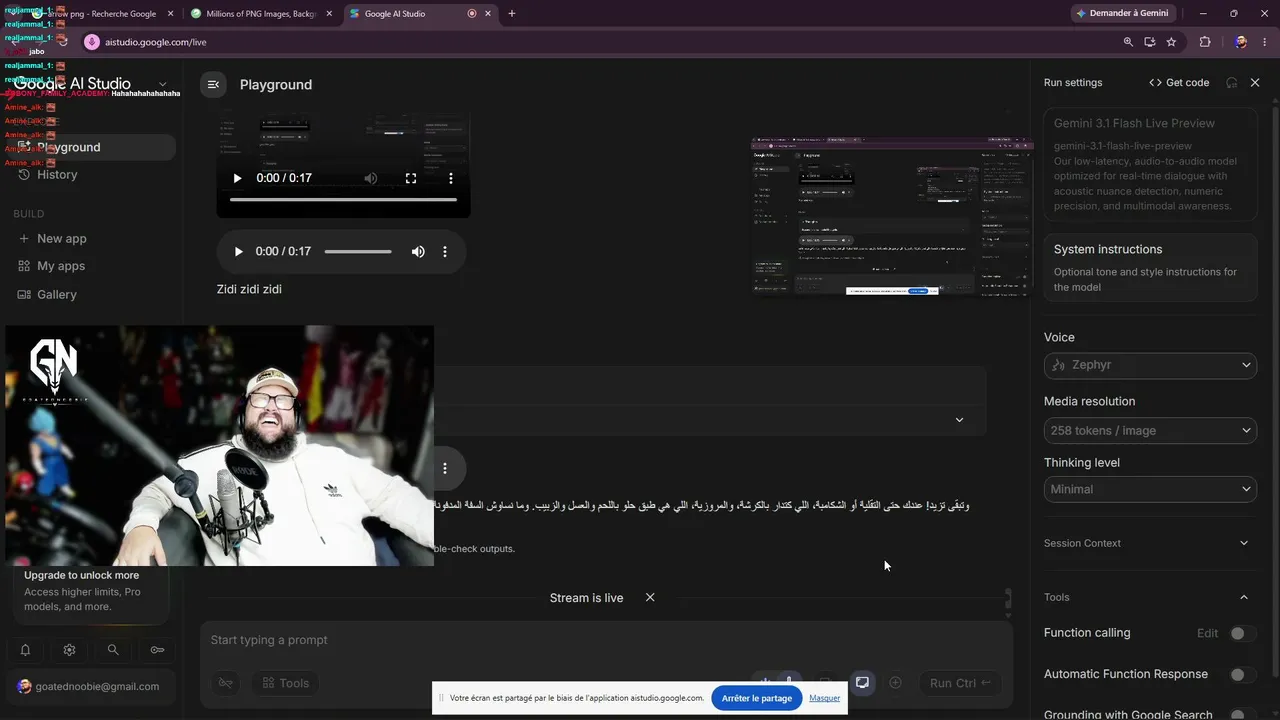Click the site info icon in address bar
Viewport: 1280px width, 720px height.
click(x=92, y=42)
